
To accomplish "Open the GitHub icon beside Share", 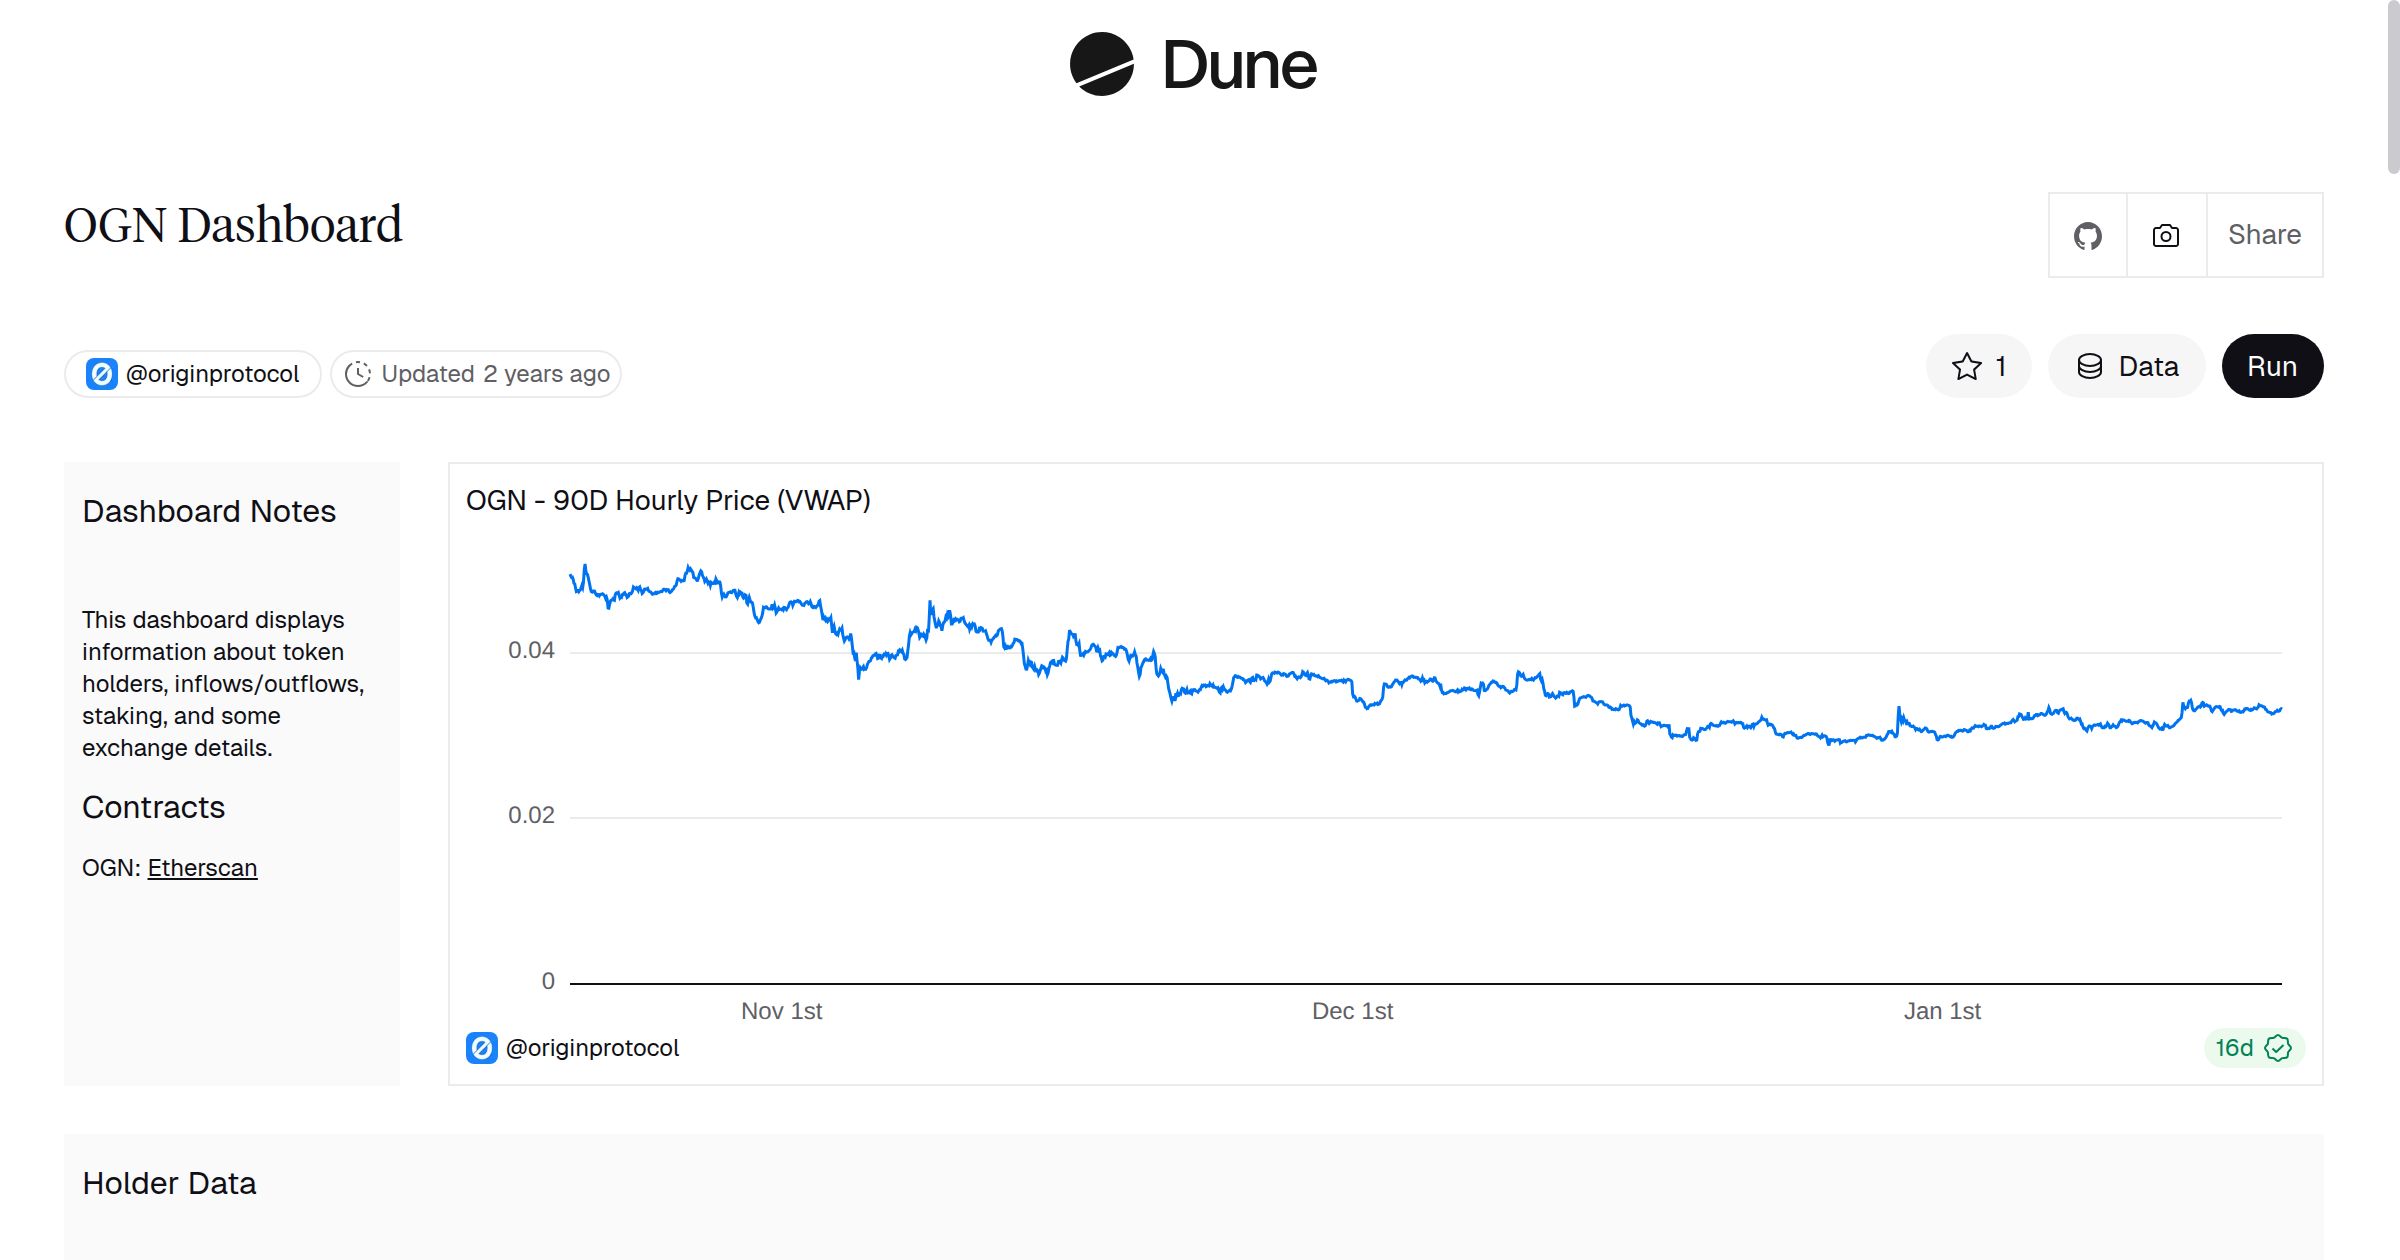I will point(2088,234).
